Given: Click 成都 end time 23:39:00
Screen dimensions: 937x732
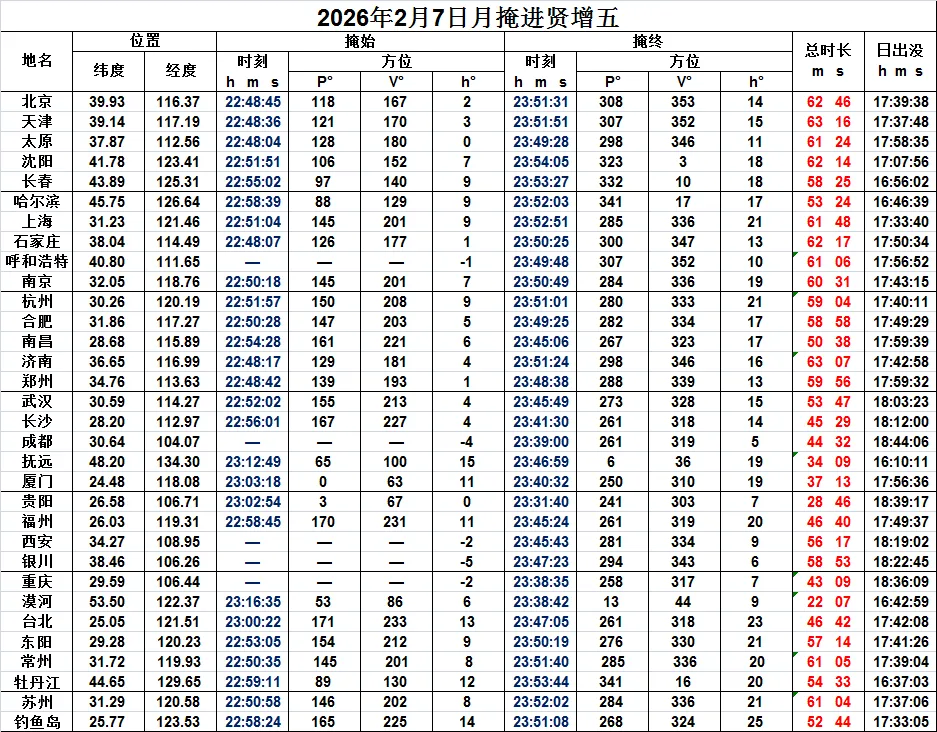Looking at the screenshot, I should [x=541, y=442].
